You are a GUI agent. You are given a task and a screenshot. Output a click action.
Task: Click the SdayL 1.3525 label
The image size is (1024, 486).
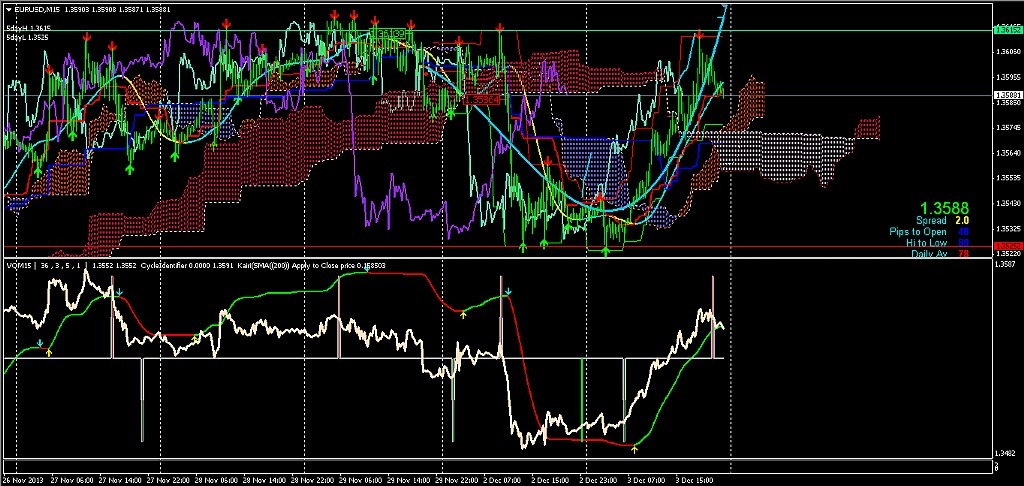click(x=28, y=37)
